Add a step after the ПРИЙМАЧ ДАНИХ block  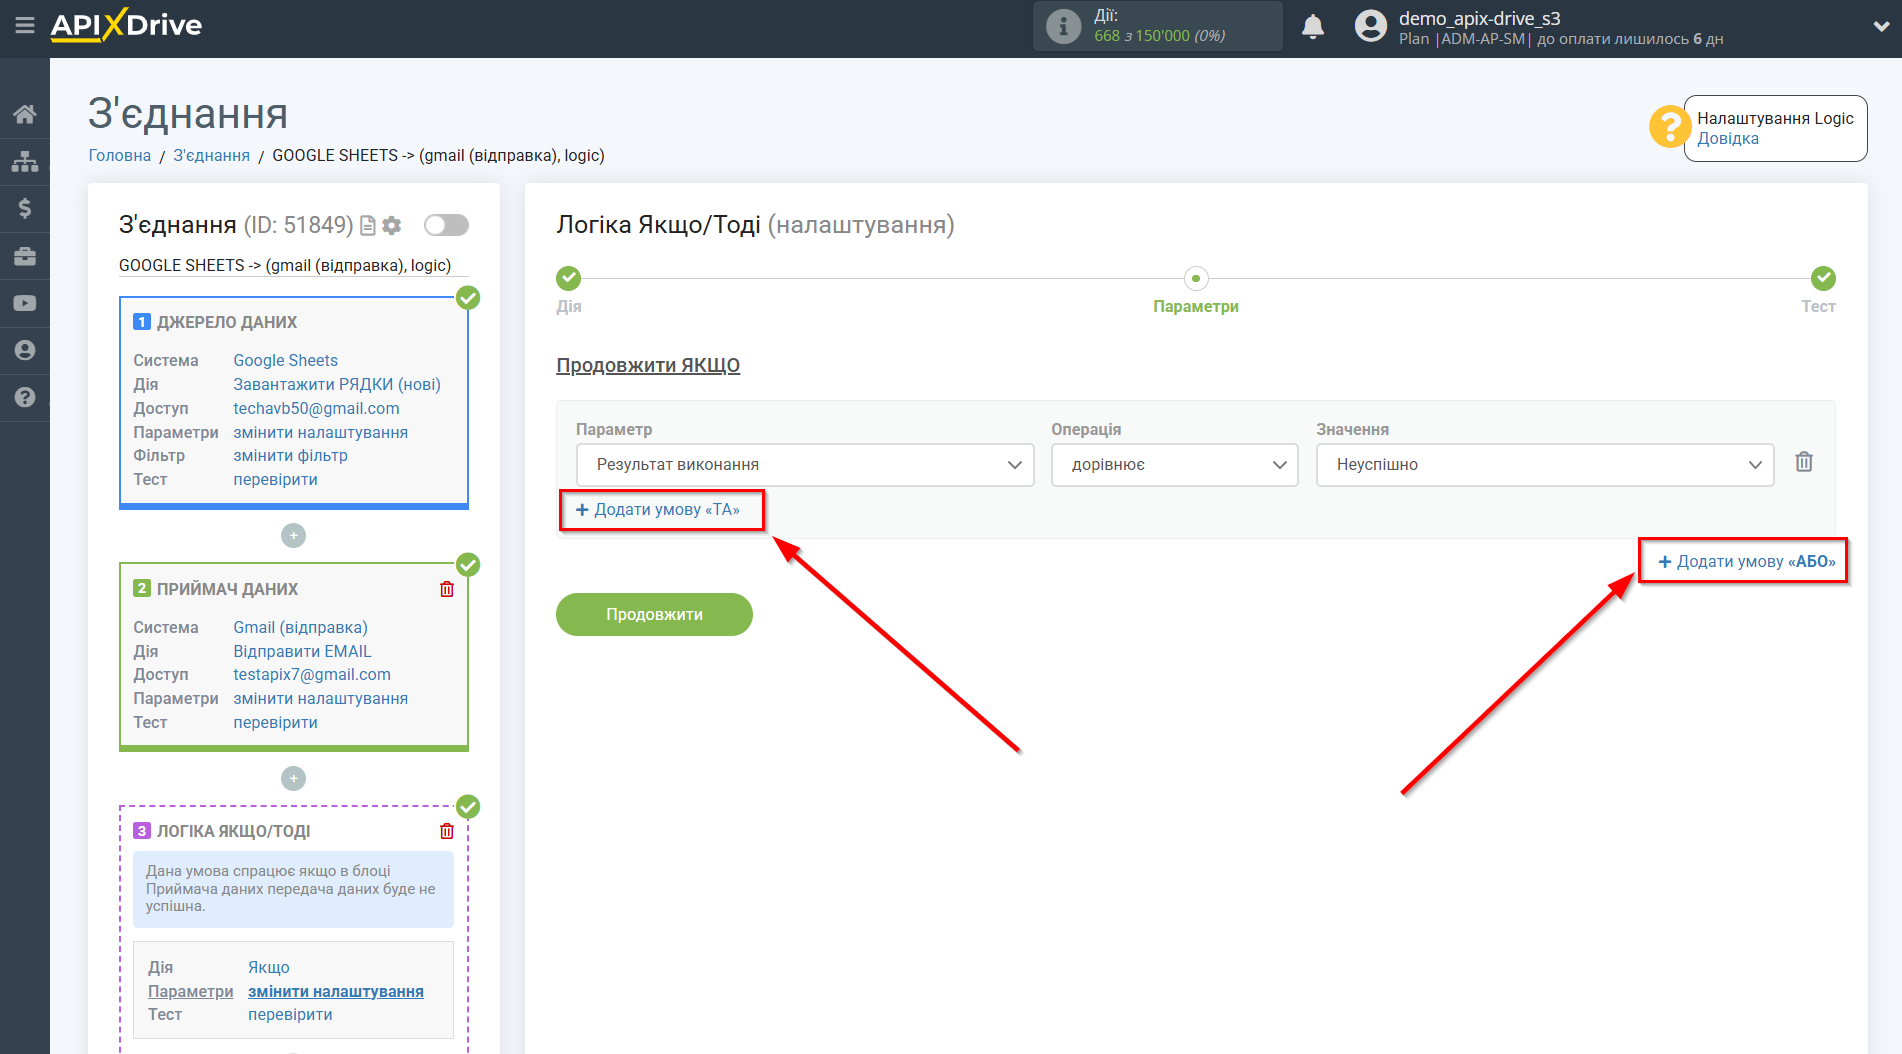(x=293, y=778)
